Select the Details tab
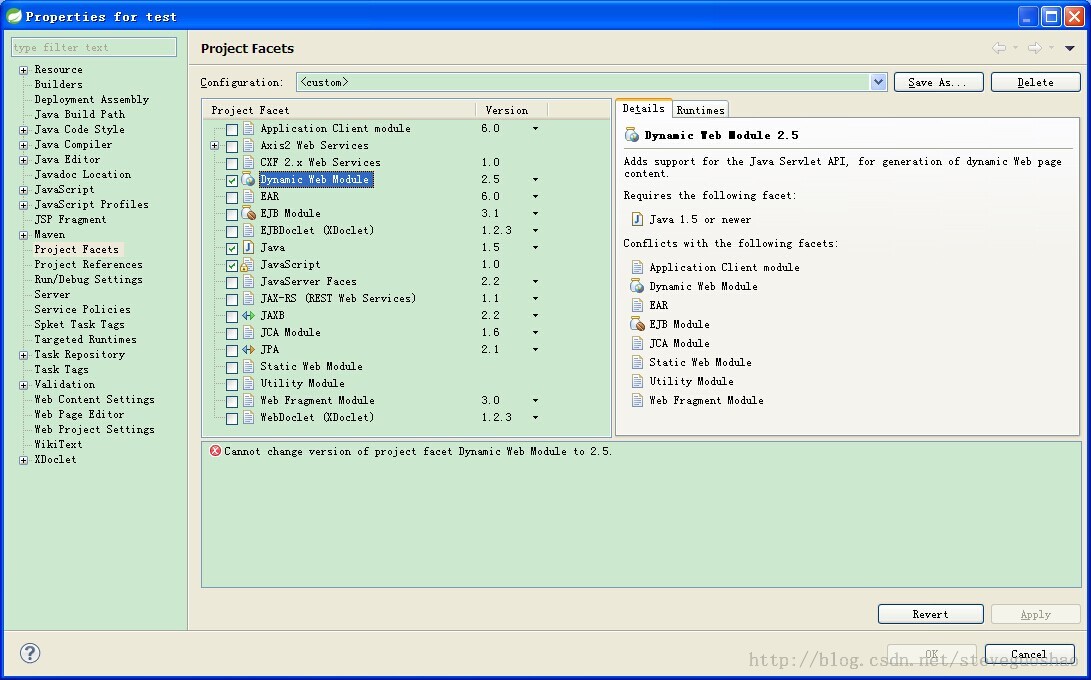 (643, 109)
